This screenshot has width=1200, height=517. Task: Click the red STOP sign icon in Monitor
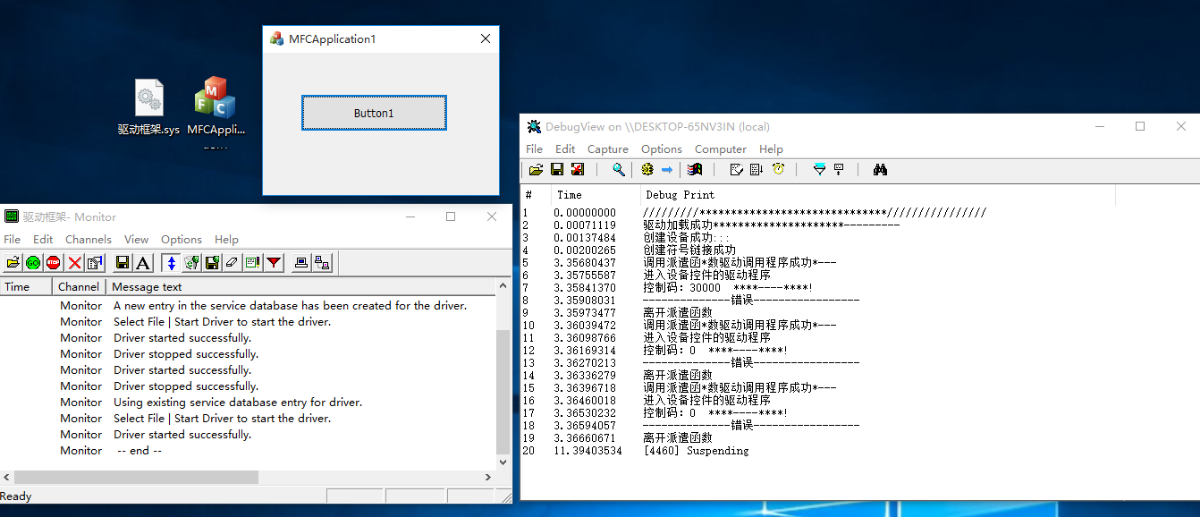[x=53, y=263]
